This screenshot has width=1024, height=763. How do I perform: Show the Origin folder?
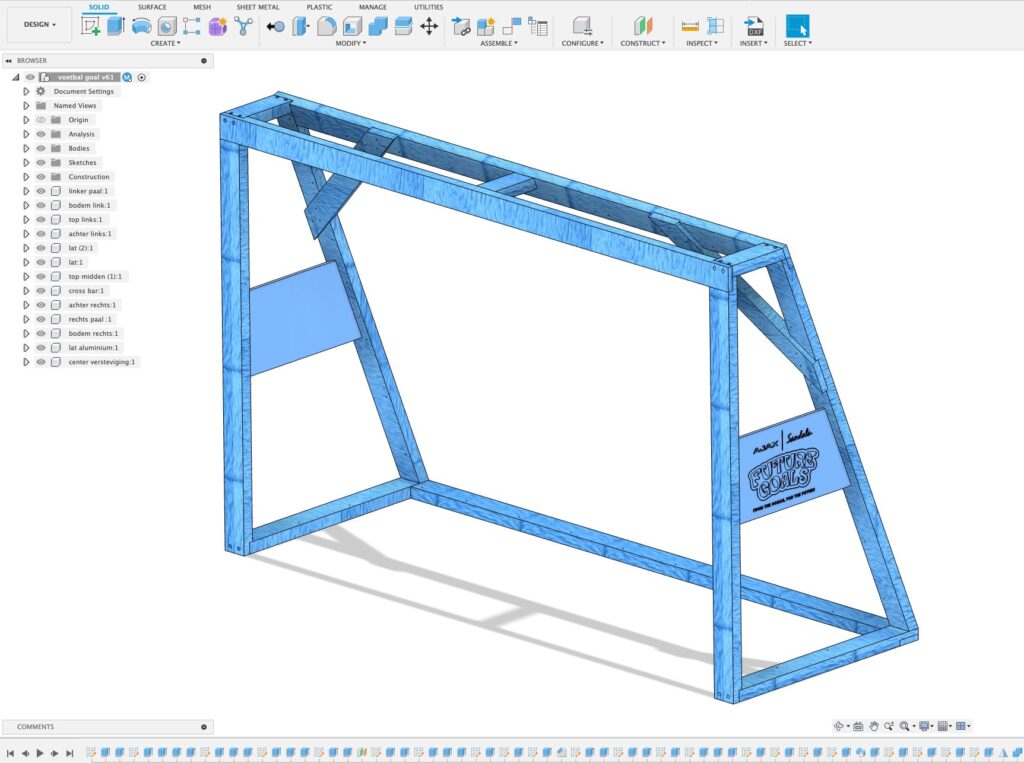[41, 120]
